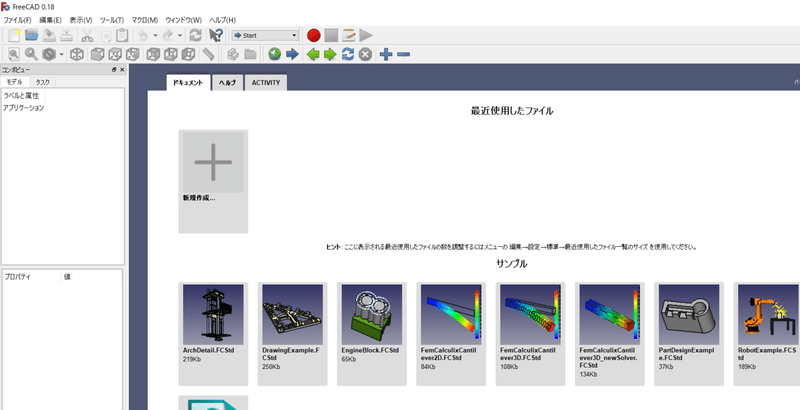
Task: Open the macros dialog notepad icon
Action: tap(348, 35)
